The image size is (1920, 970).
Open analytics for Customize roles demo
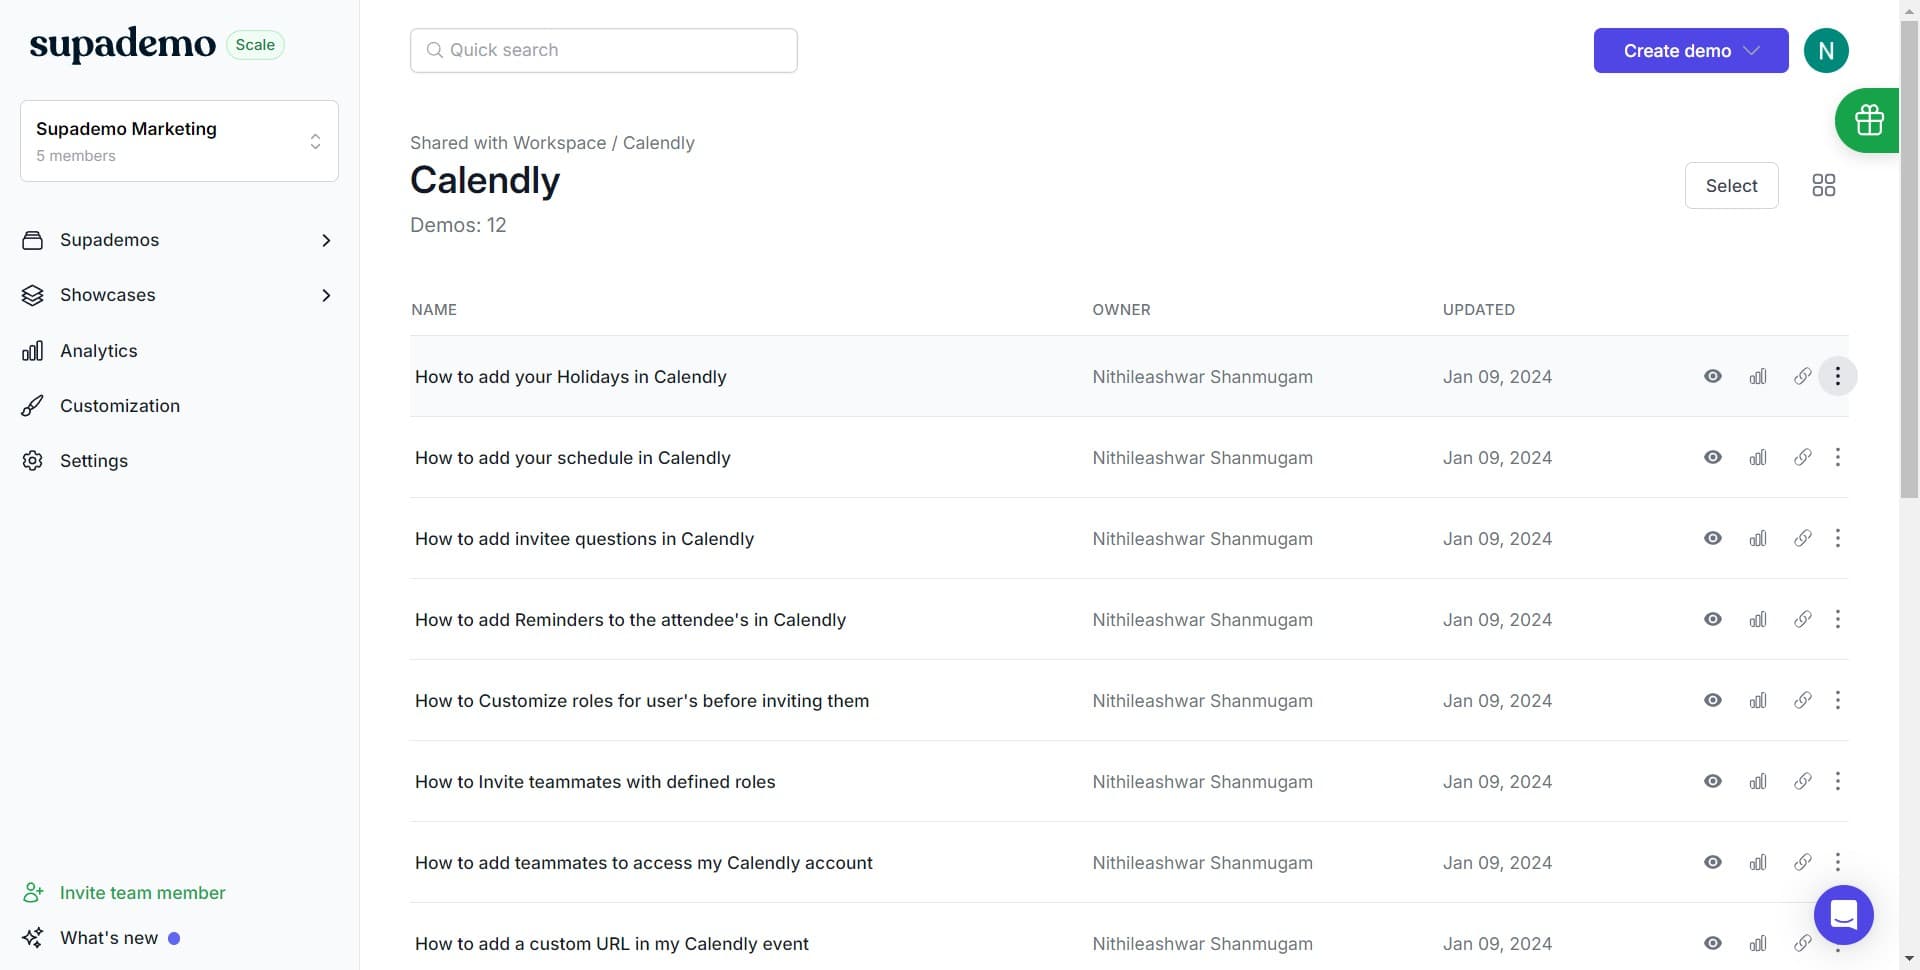tap(1757, 701)
